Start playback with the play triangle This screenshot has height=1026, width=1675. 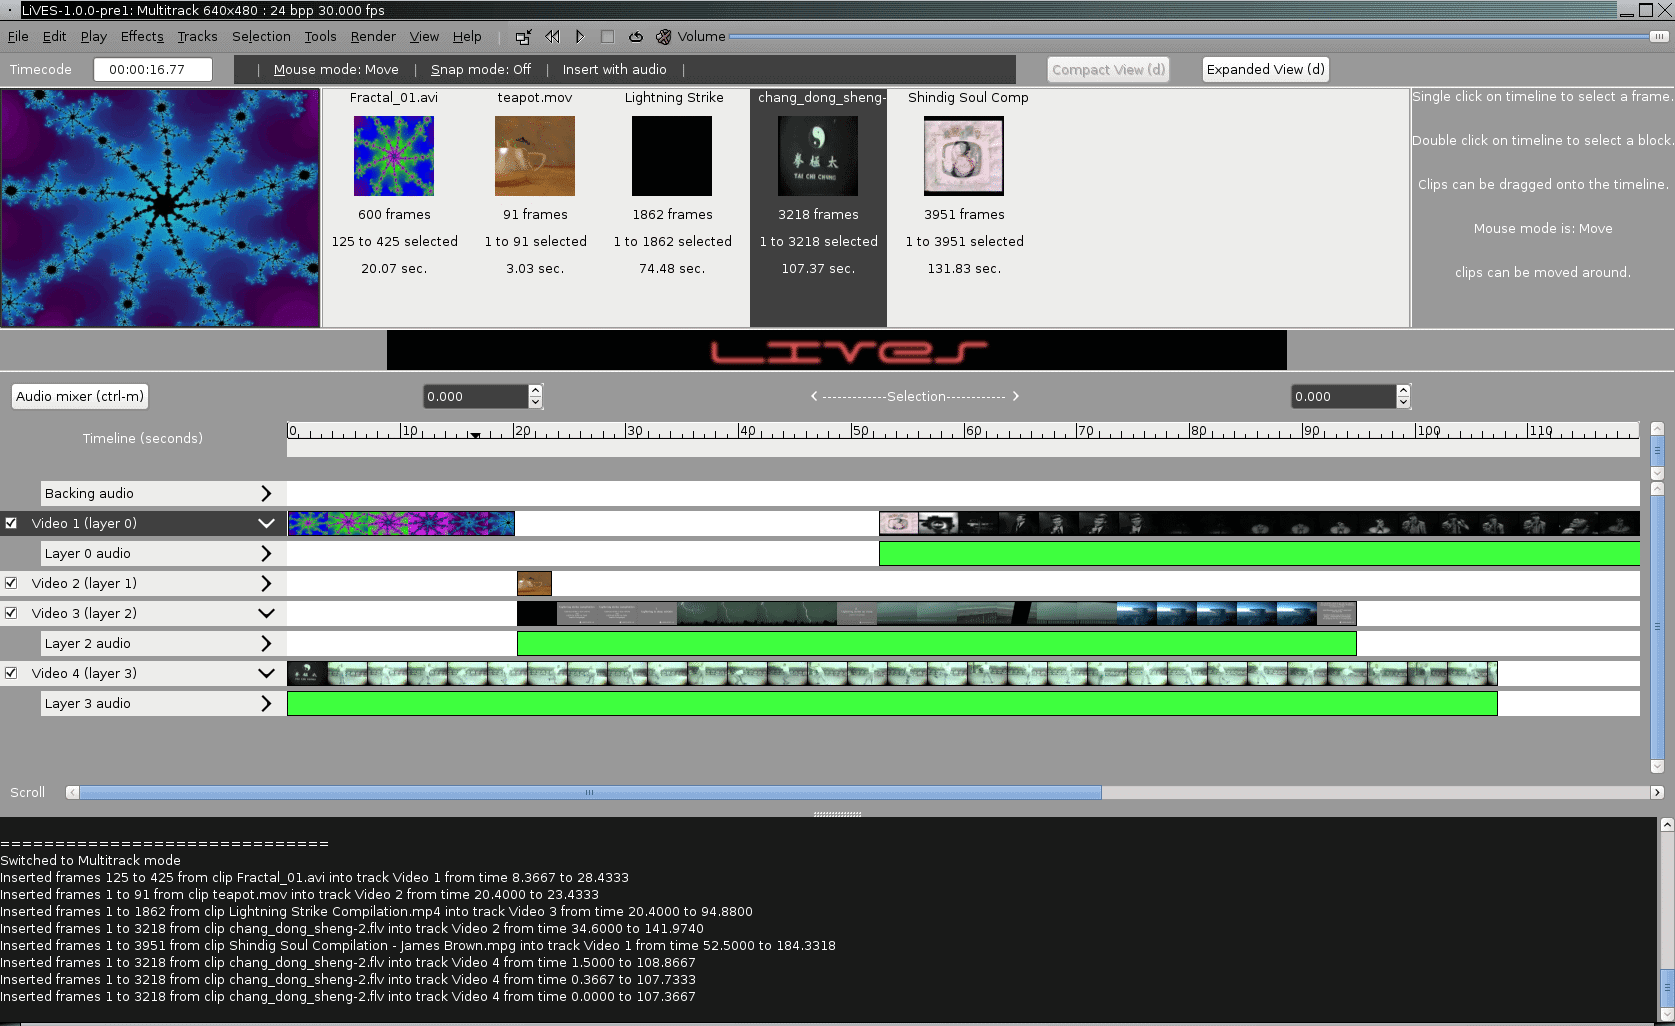click(580, 37)
